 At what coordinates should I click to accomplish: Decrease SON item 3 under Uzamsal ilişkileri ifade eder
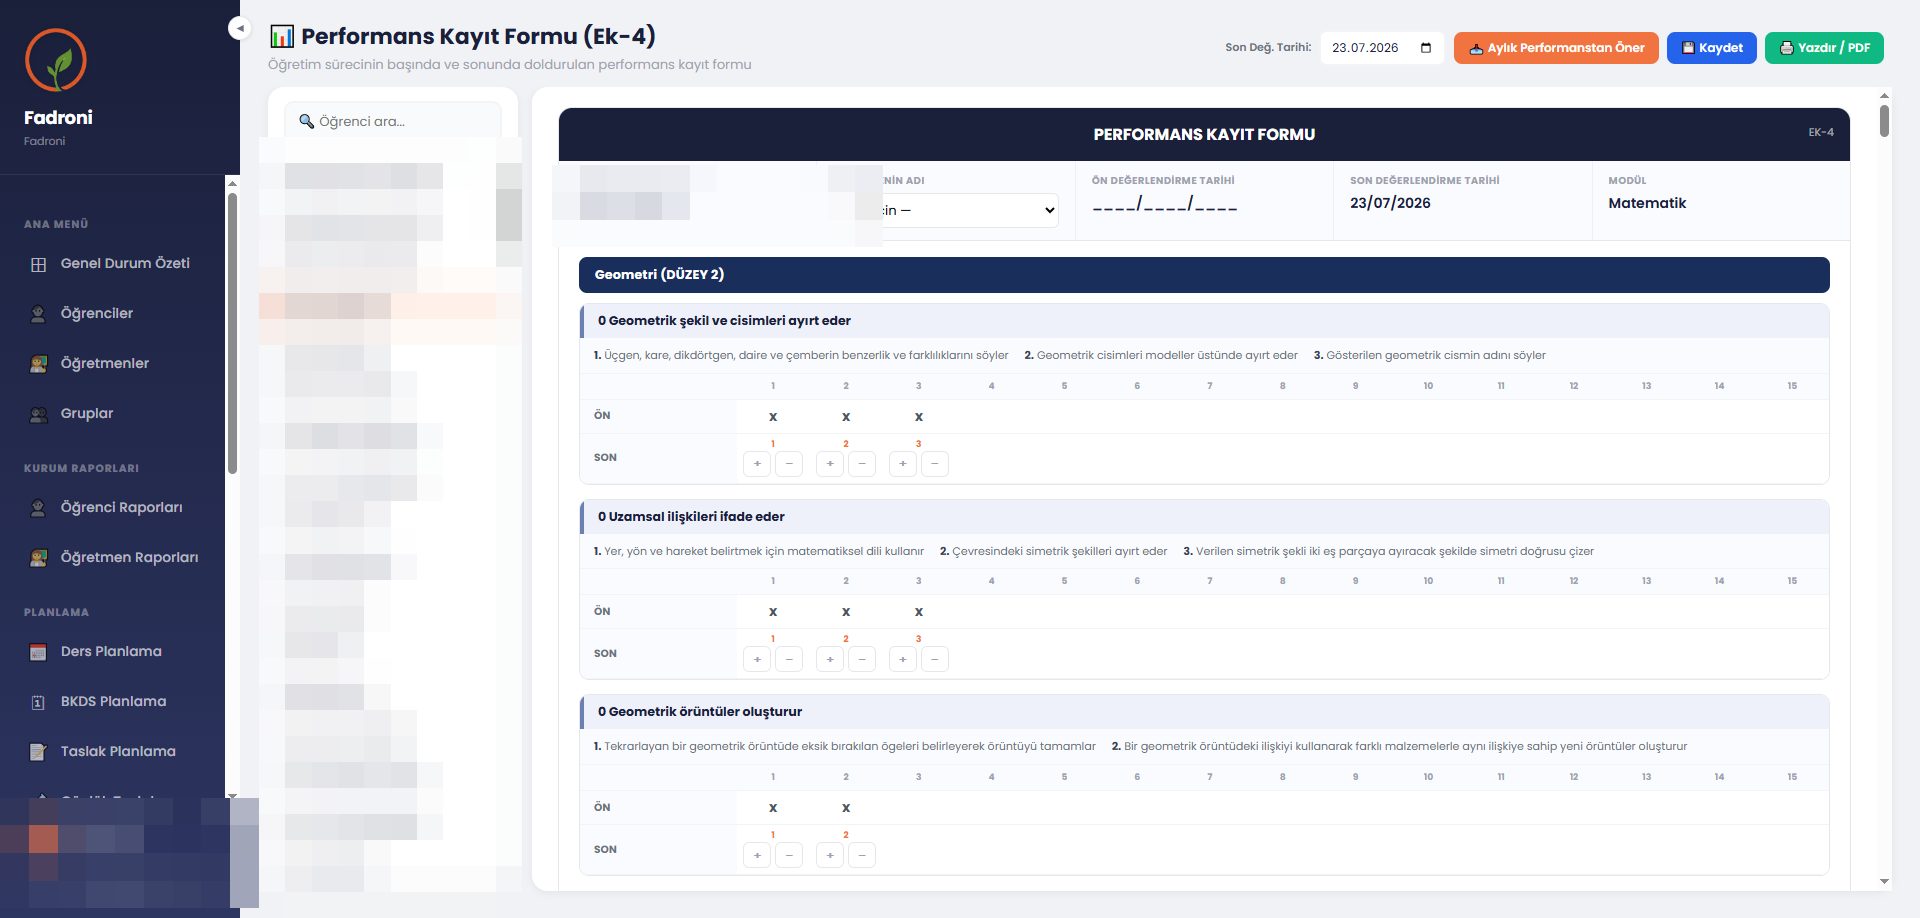coord(935,659)
